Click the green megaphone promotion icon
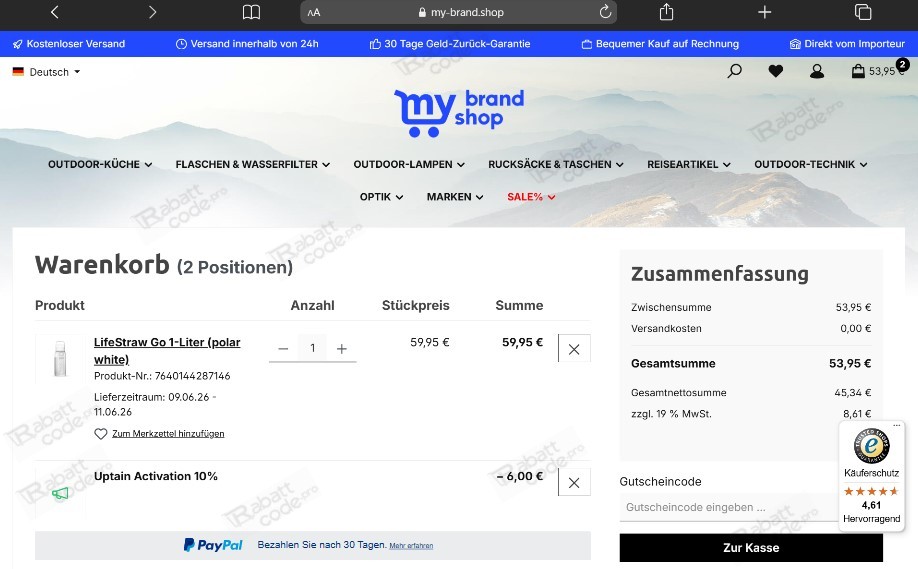918x569 pixels. coord(60,493)
